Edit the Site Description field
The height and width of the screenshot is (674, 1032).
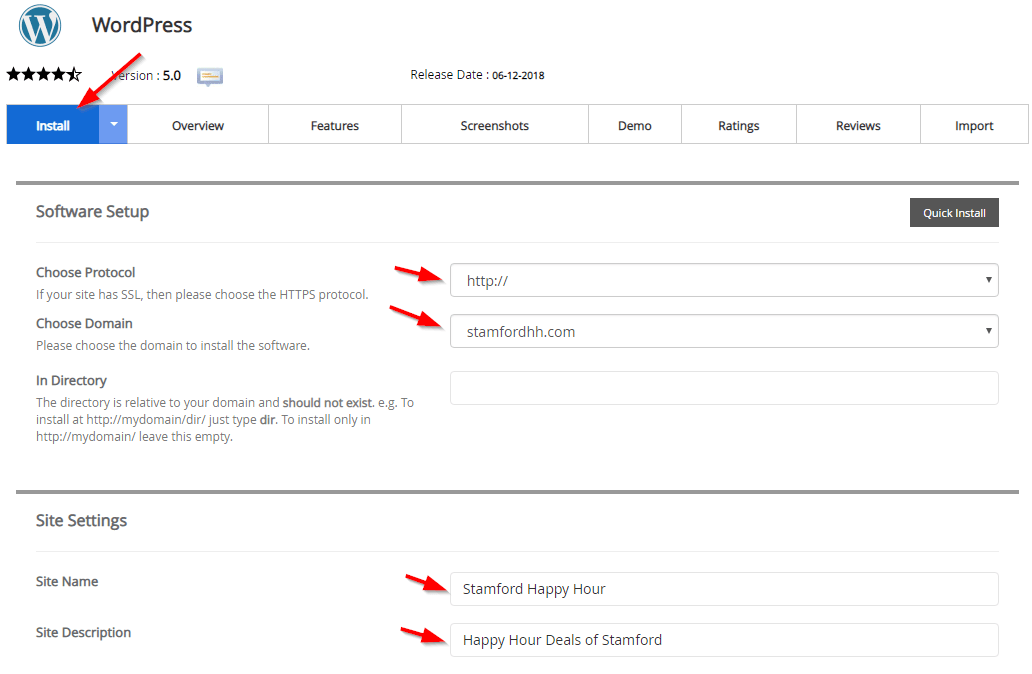724,640
